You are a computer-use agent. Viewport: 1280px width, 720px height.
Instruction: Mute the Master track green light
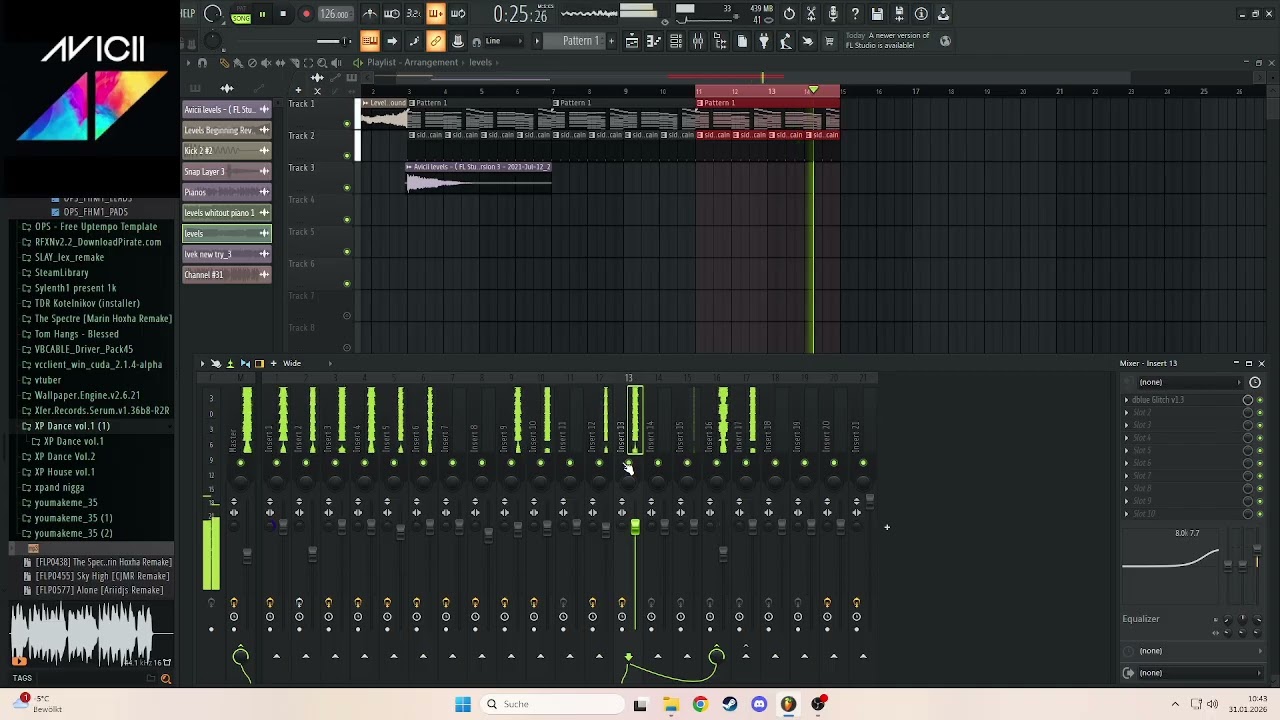240,462
